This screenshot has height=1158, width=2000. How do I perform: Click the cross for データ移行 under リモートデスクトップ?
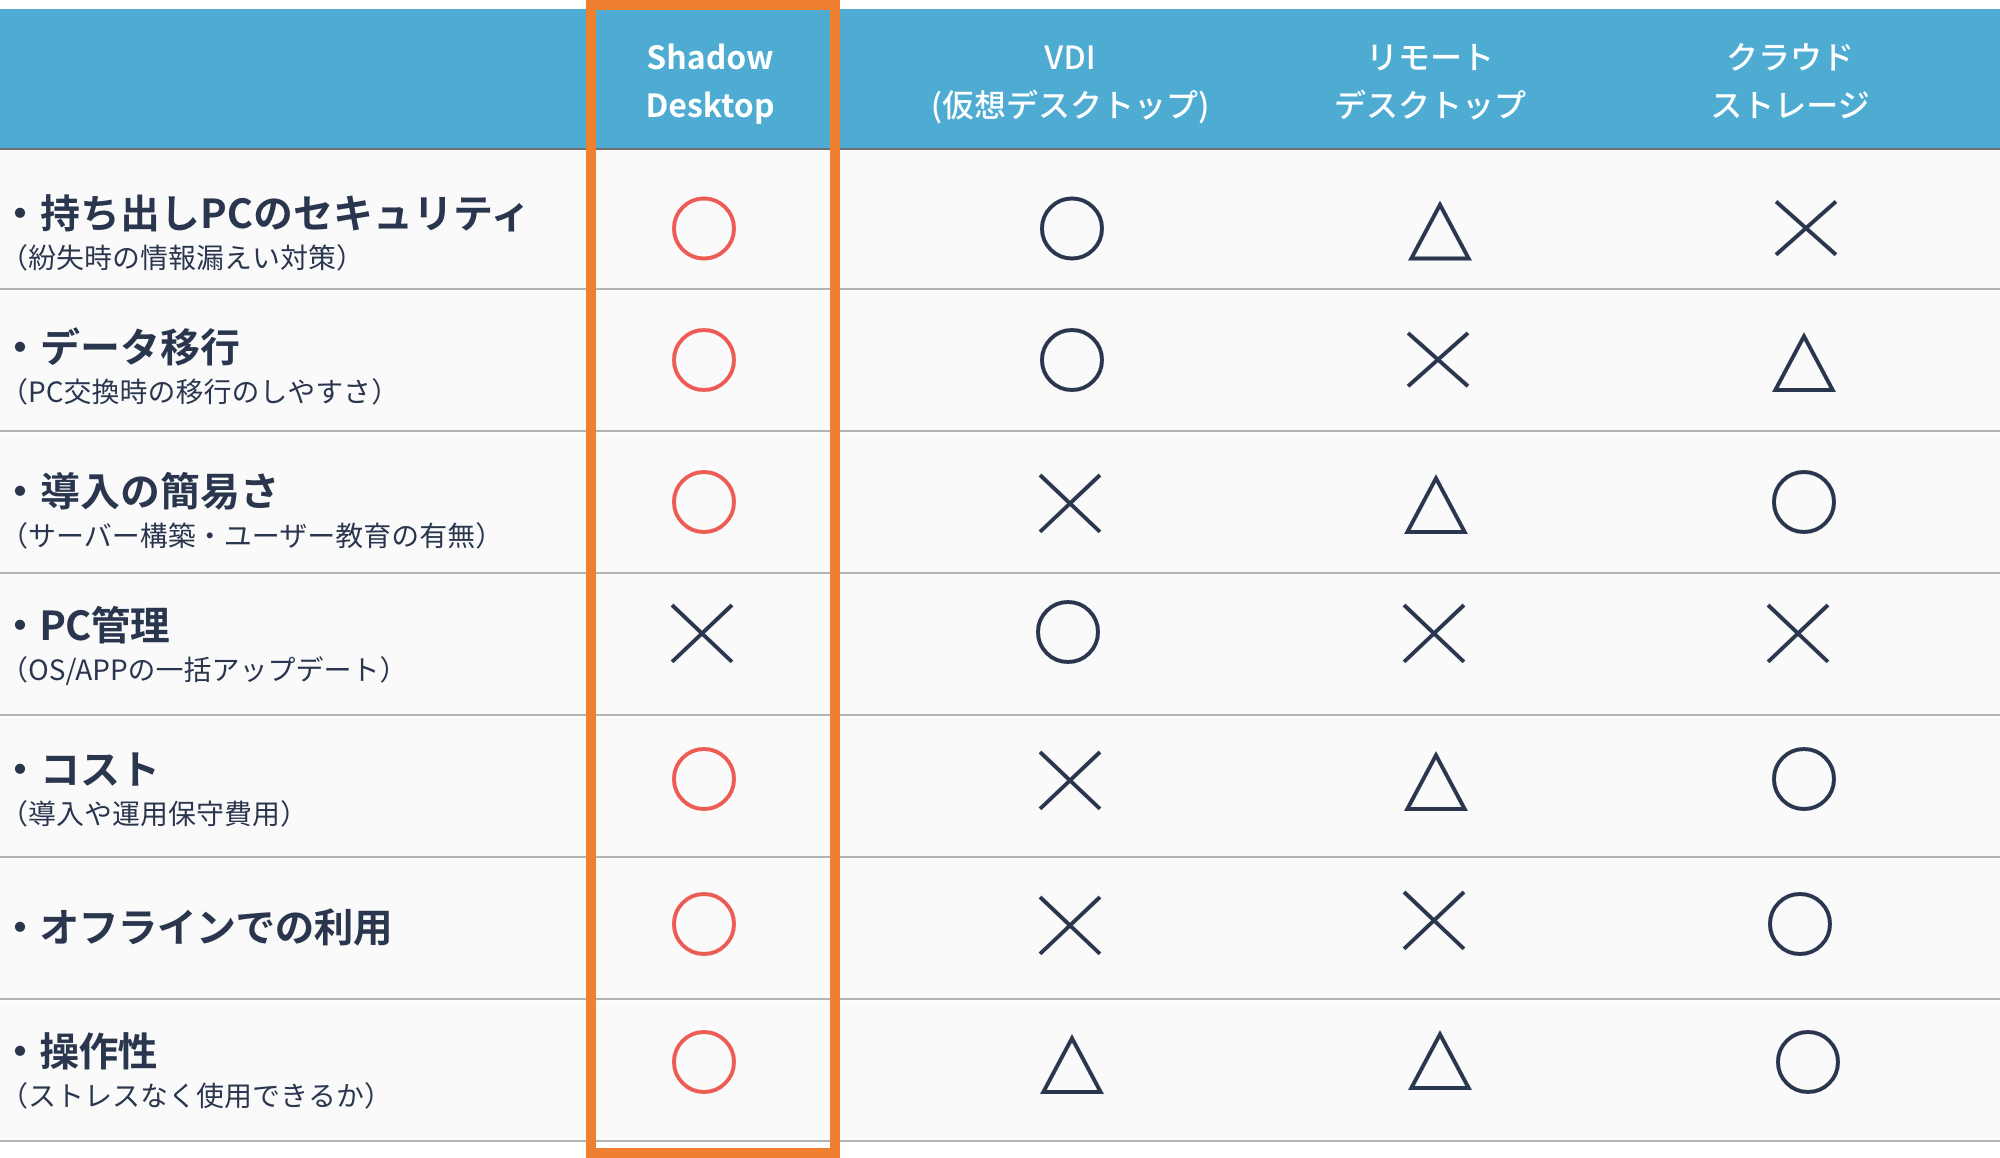(x=1438, y=360)
